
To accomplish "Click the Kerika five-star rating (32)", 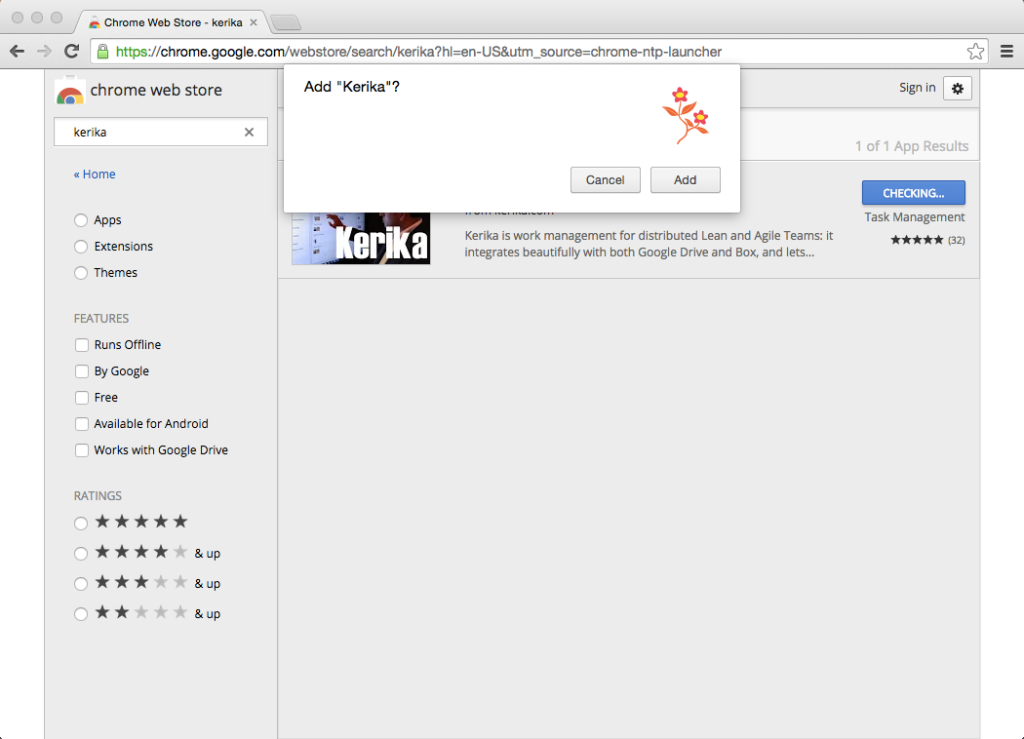I will coord(927,240).
